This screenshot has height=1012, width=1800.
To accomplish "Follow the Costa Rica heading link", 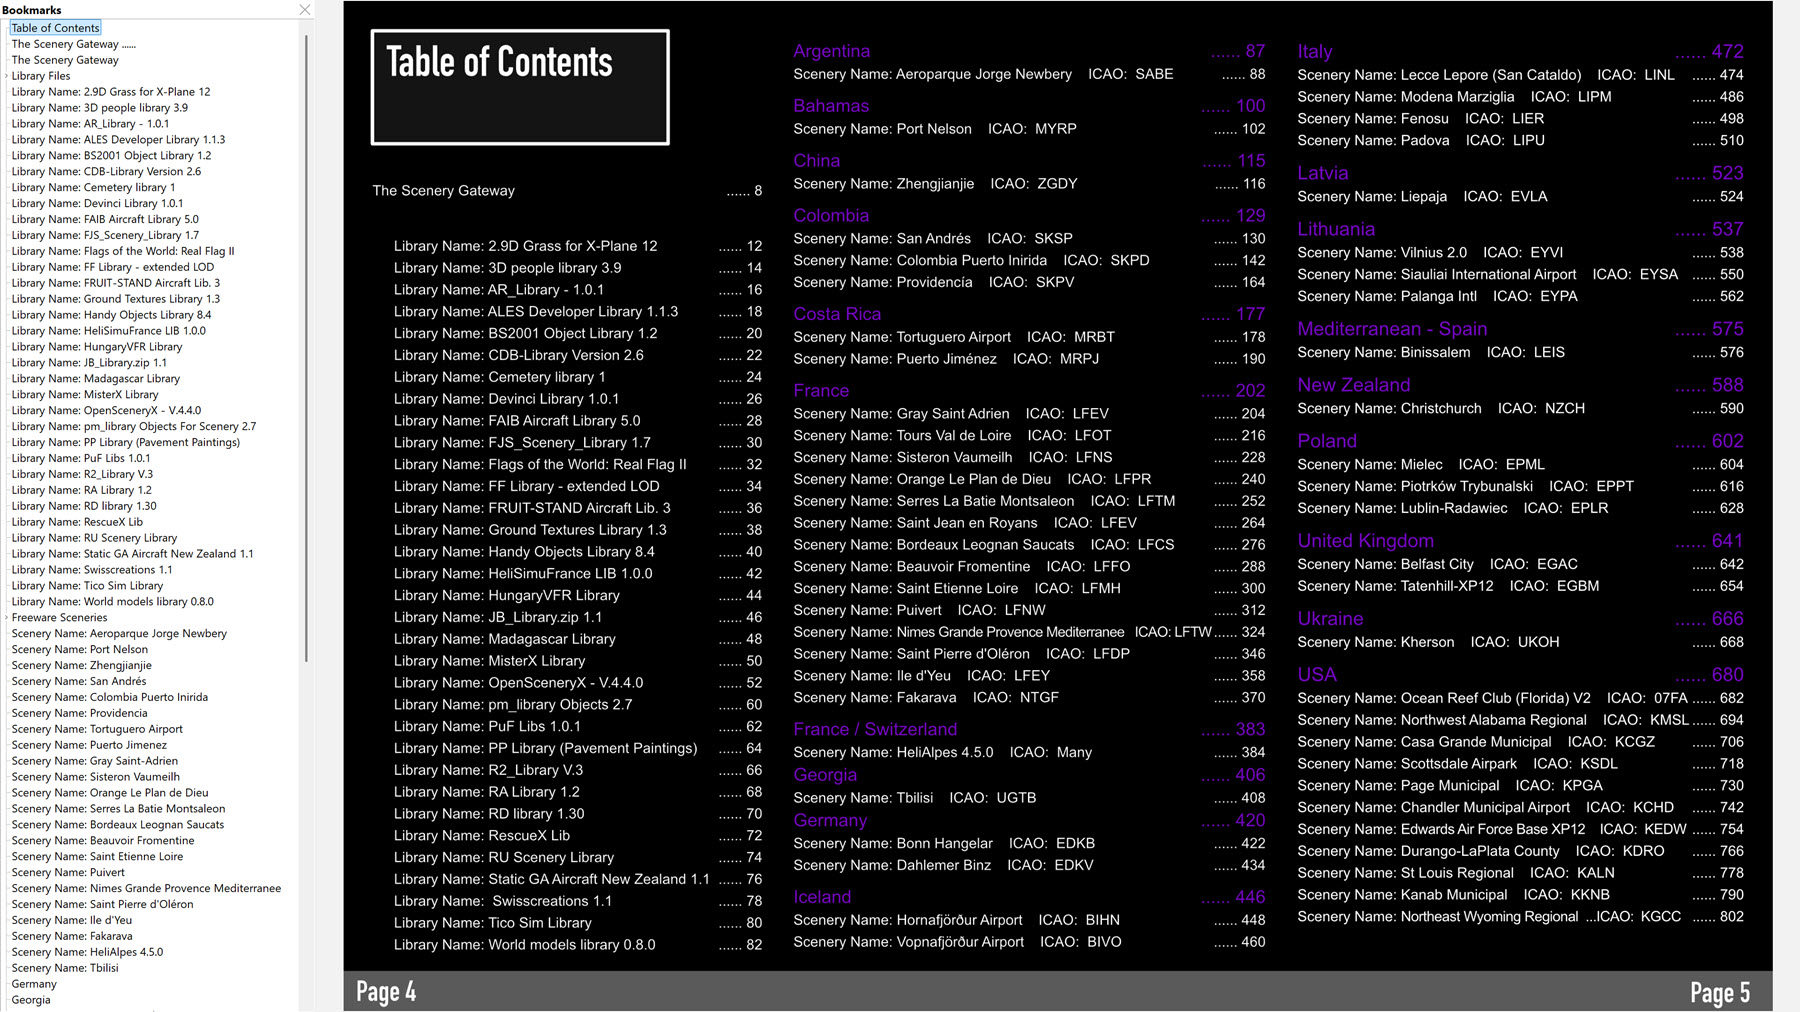I will [837, 314].
